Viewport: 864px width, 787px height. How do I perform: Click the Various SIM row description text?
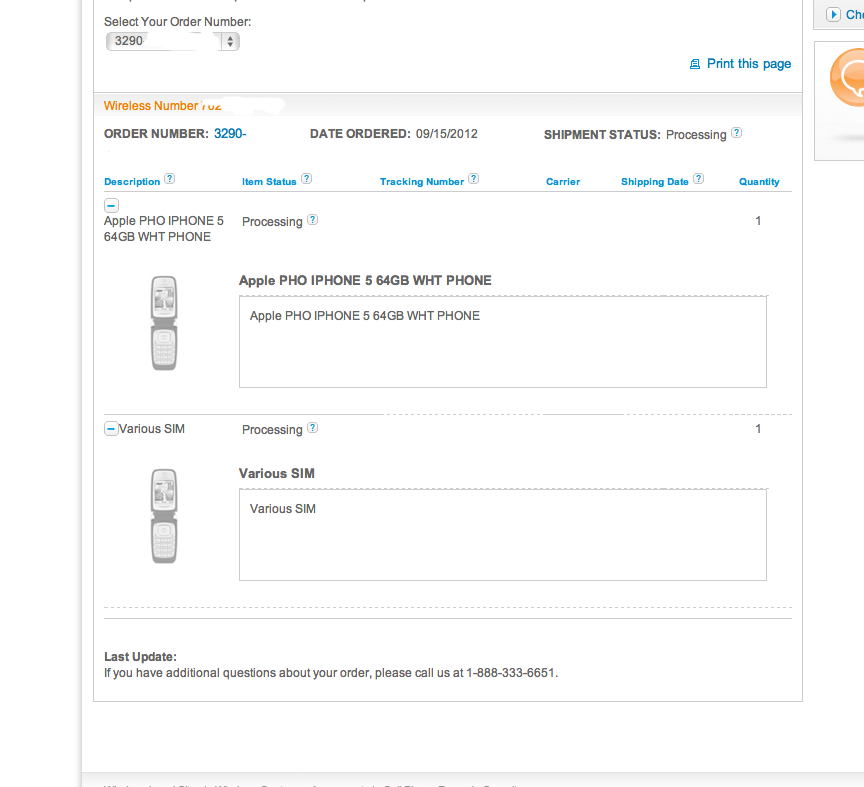[152, 429]
